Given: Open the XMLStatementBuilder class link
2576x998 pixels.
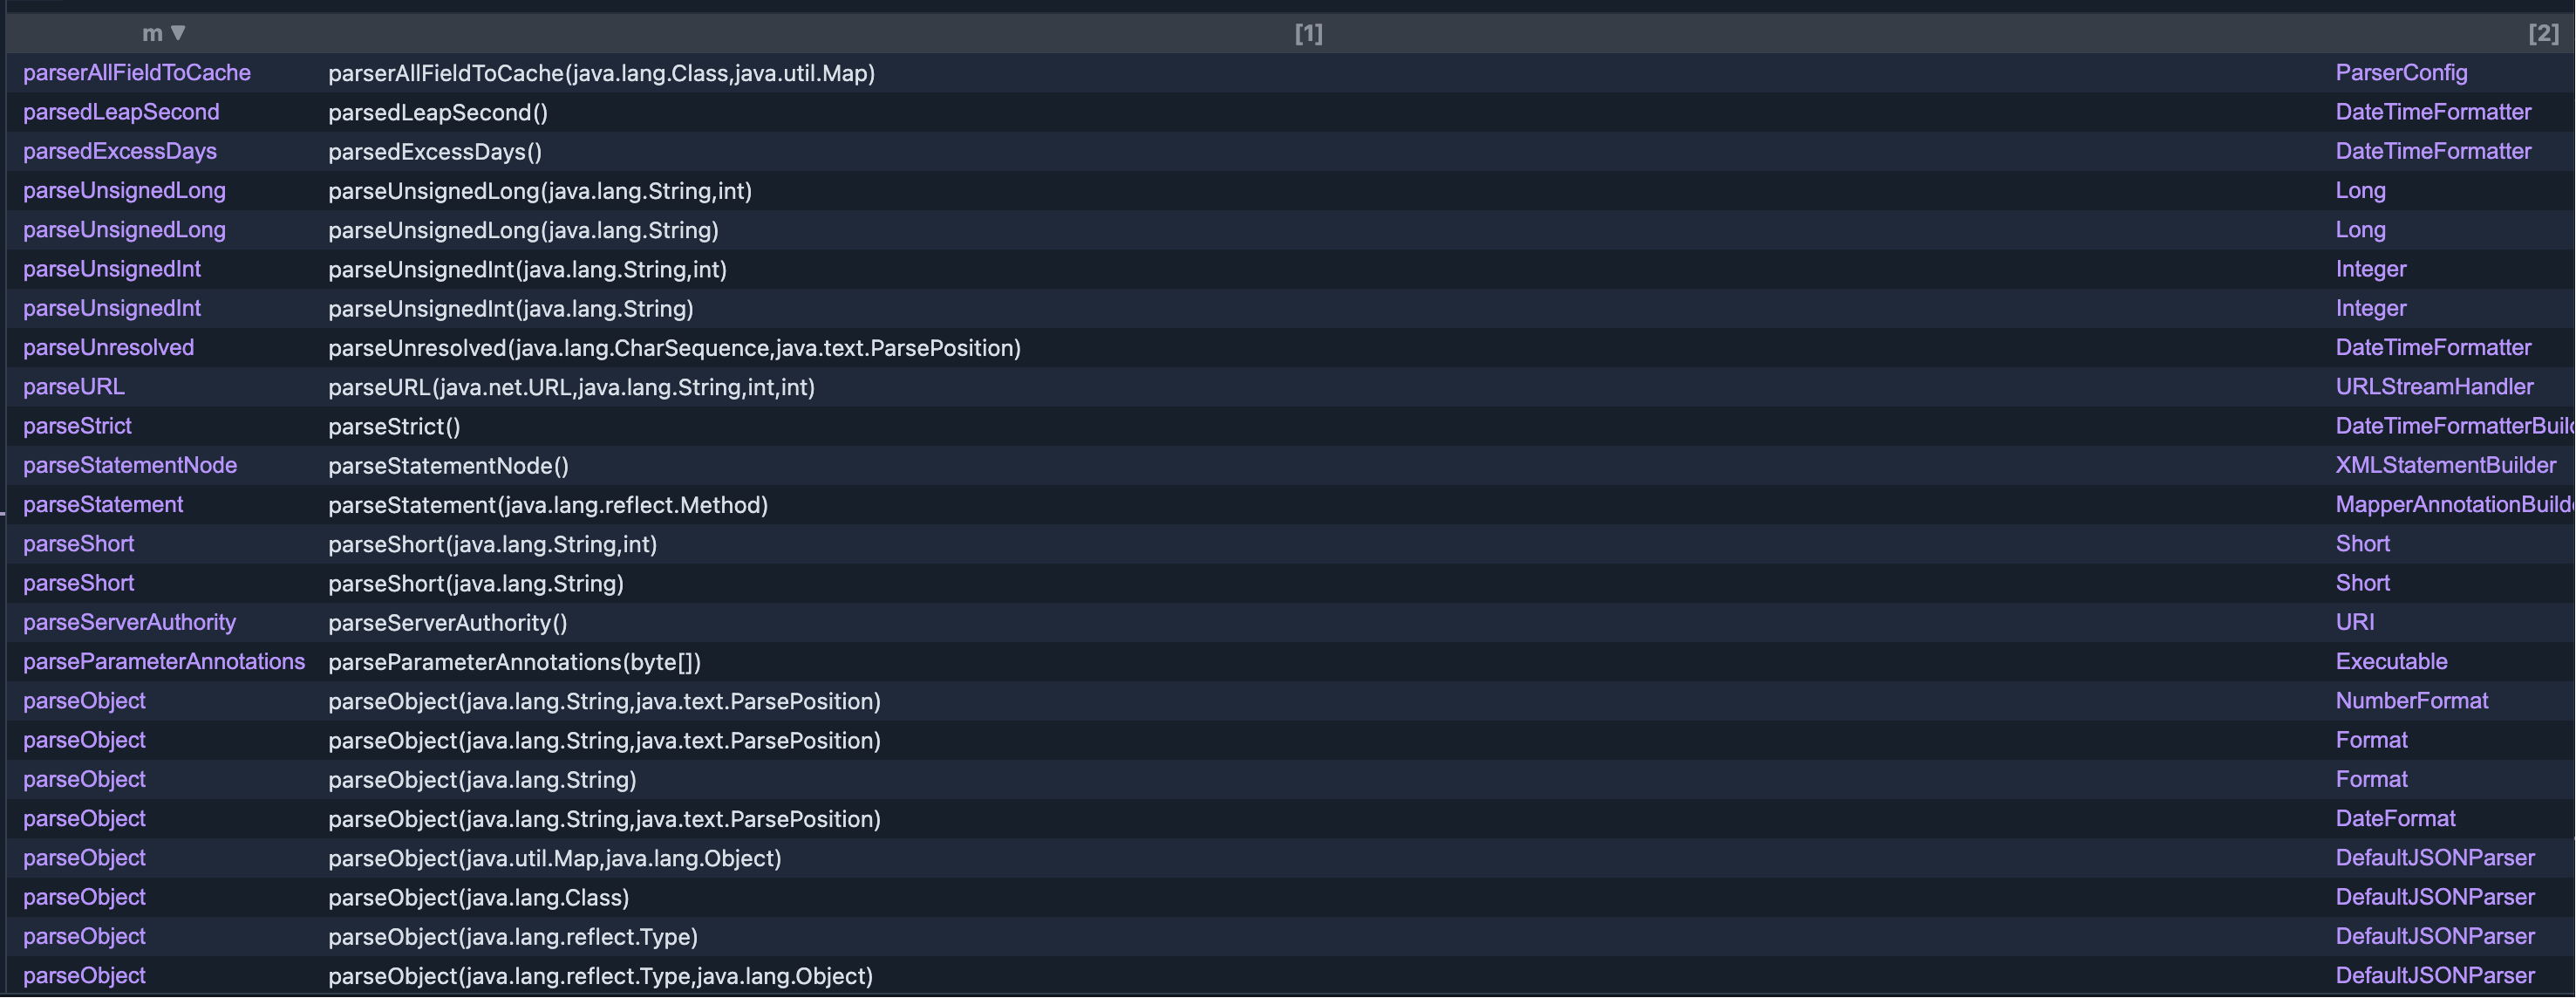Looking at the screenshot, I should point(2445,465).
